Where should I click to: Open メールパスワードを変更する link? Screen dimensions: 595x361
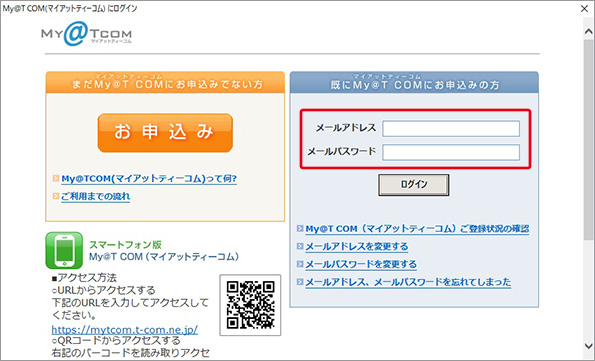point(361,264)
